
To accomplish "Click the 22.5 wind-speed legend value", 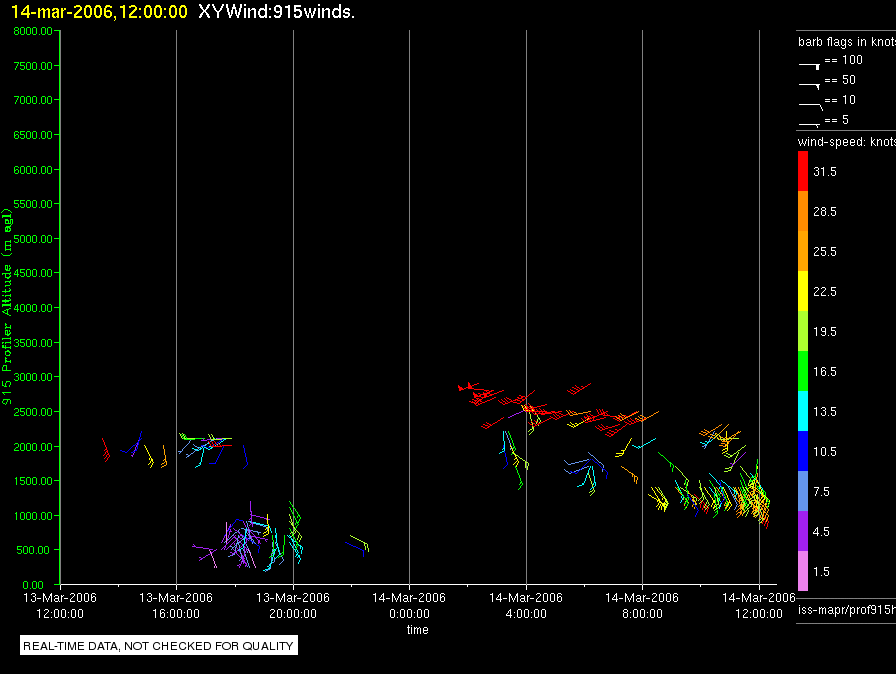I will coord(825,291).
